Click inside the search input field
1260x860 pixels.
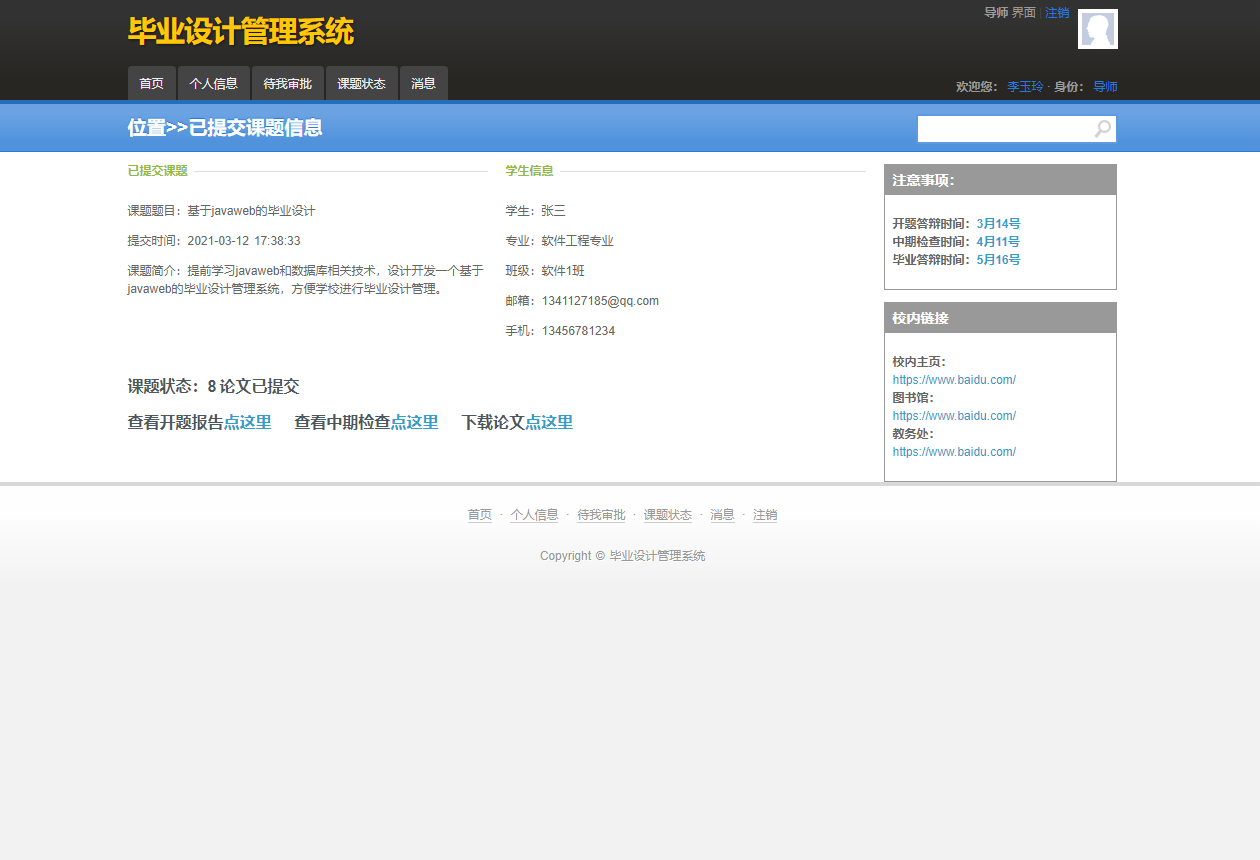pos(1000,128)
